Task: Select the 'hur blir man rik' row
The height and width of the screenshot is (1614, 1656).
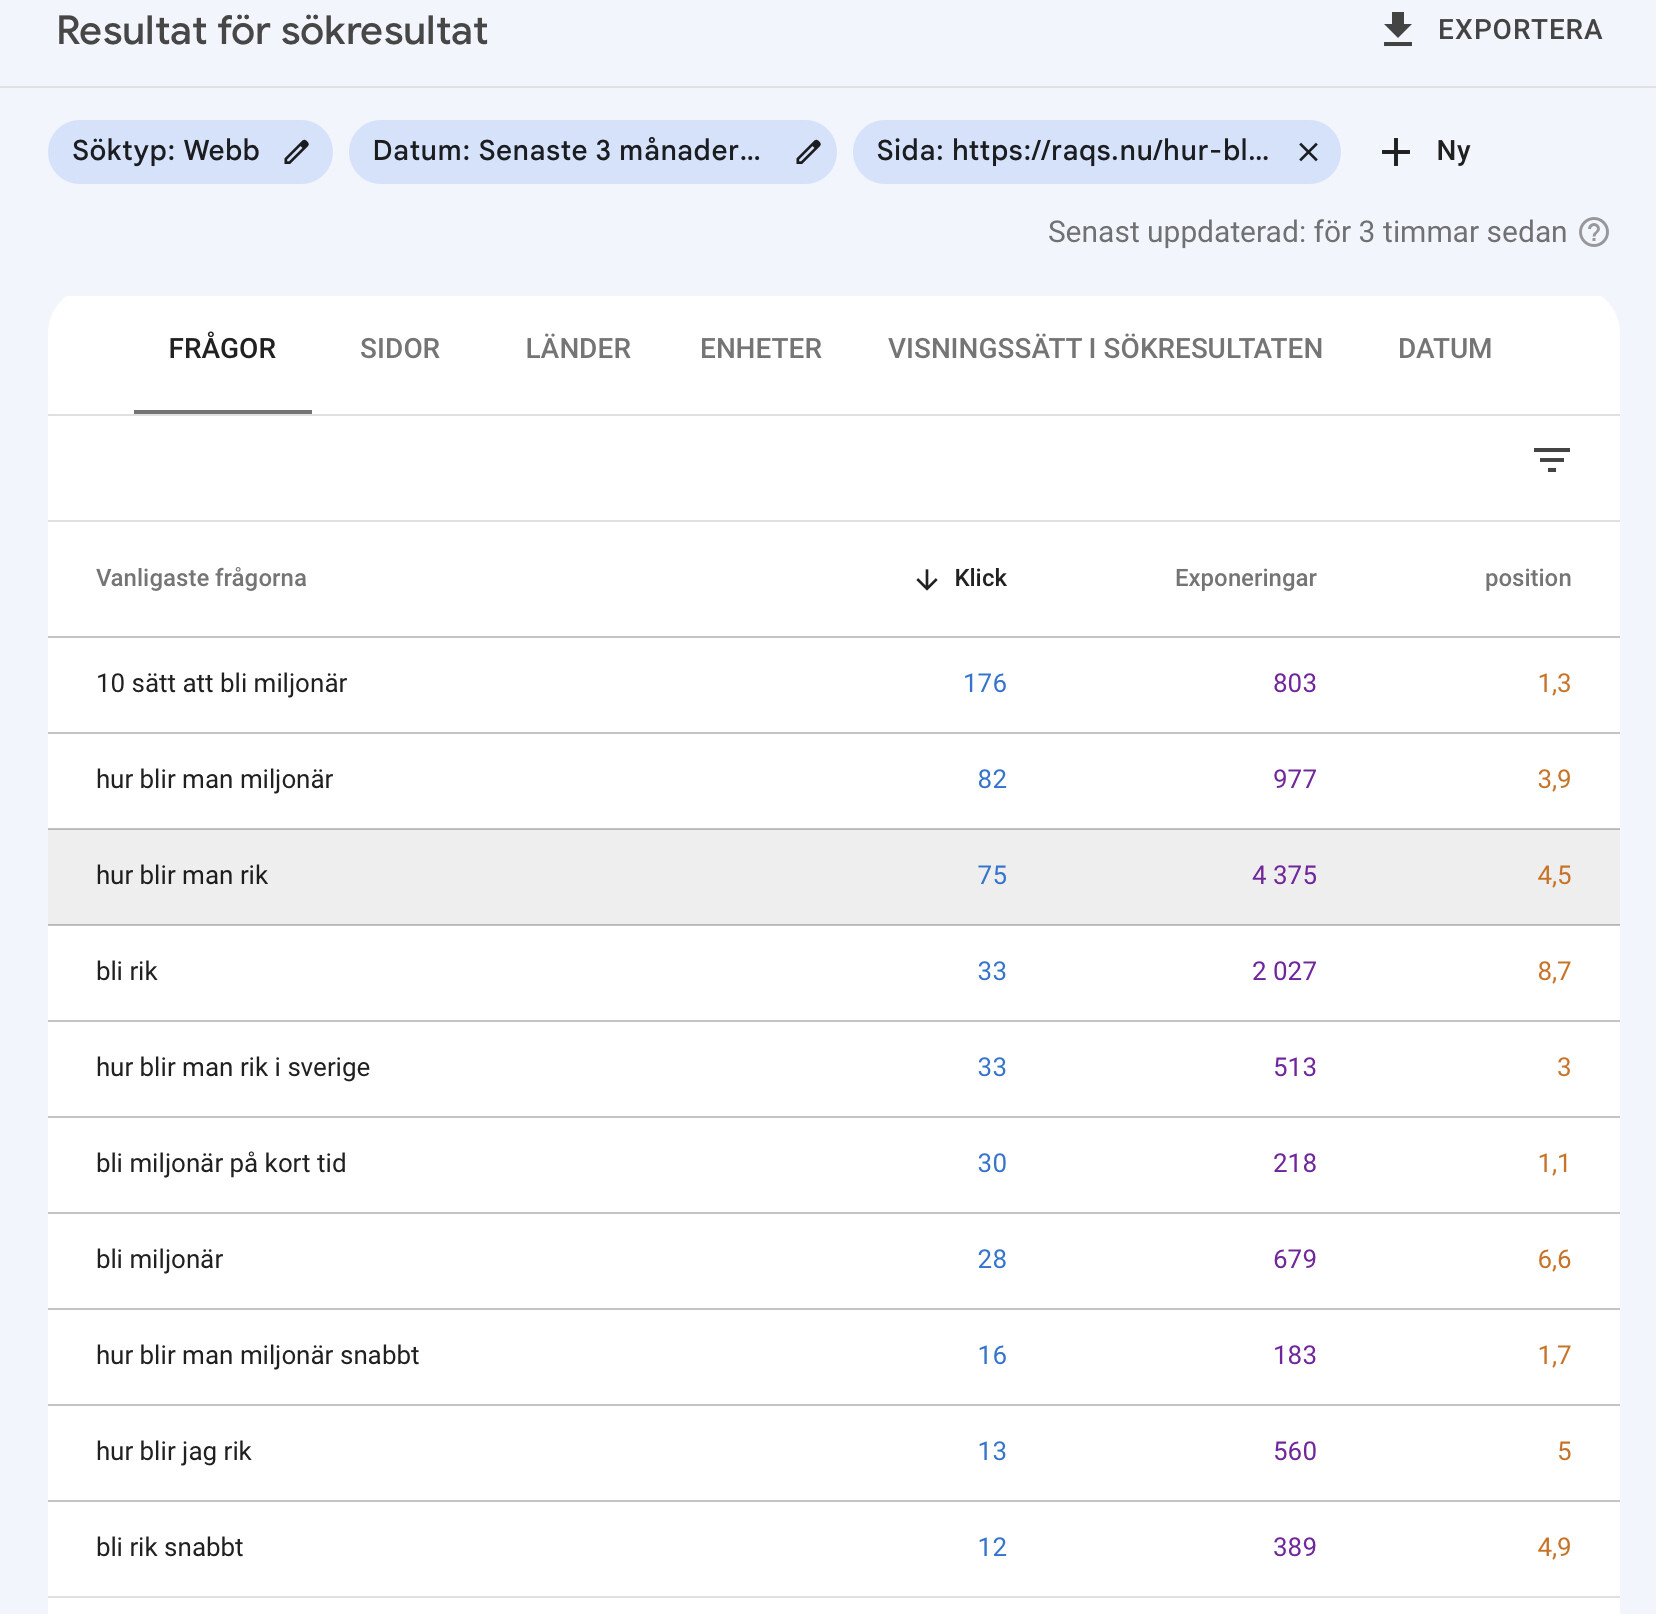Action: tap(182, 876)
